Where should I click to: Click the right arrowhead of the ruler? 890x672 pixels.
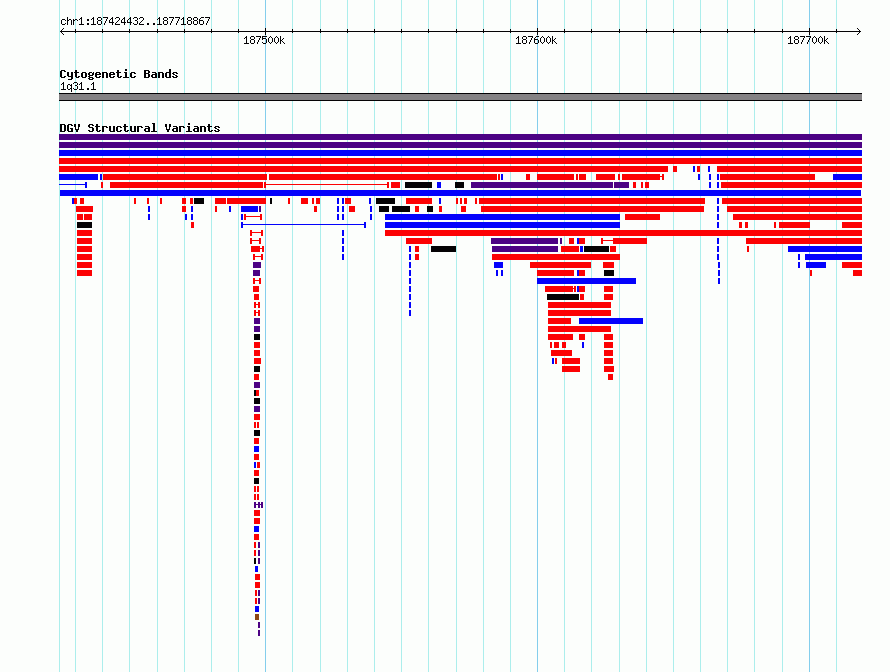859,32
